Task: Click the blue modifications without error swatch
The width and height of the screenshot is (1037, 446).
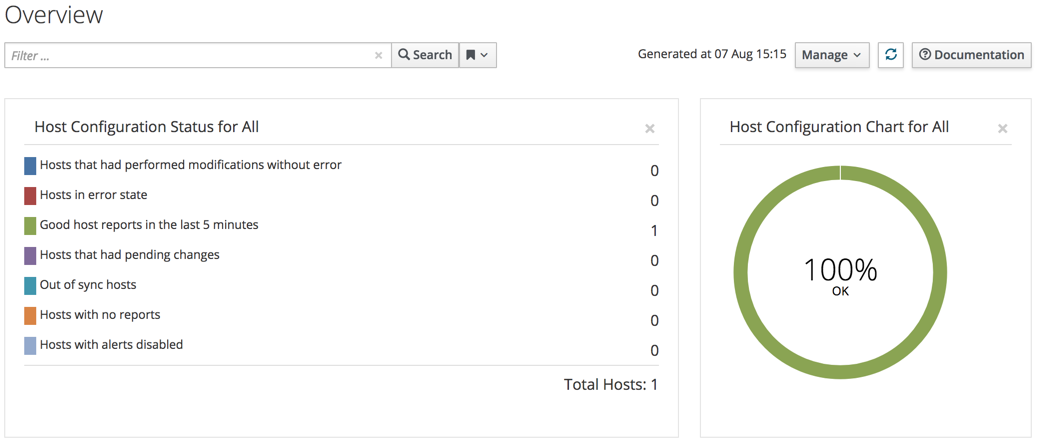Action: pyautogui.click(x=30, y=166)
